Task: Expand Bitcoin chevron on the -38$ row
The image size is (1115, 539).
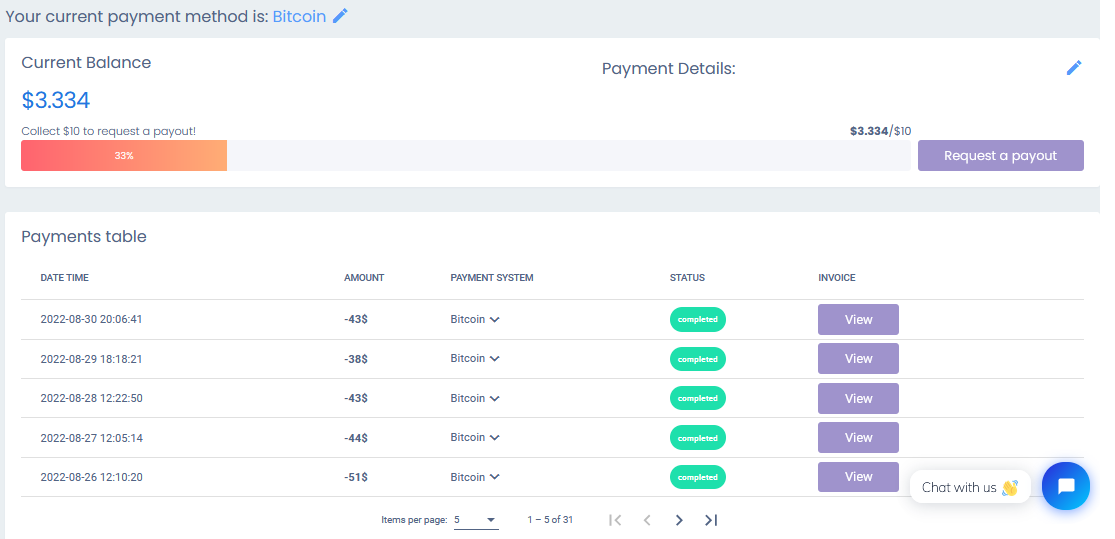Action: (495, 359)
